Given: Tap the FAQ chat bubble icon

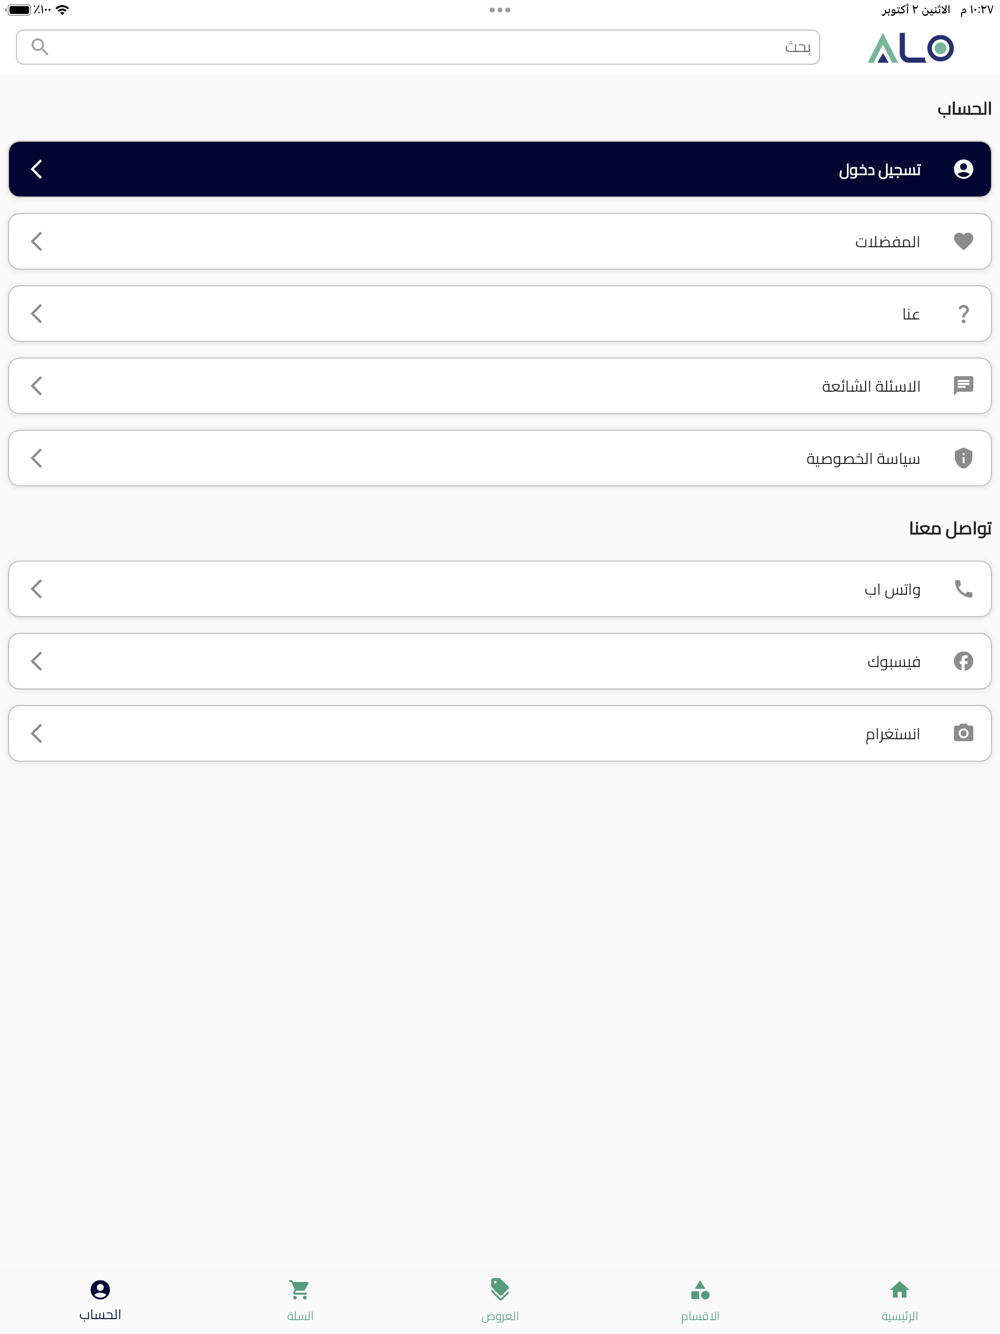Looking at the screenshot, I should pos(963,386).
